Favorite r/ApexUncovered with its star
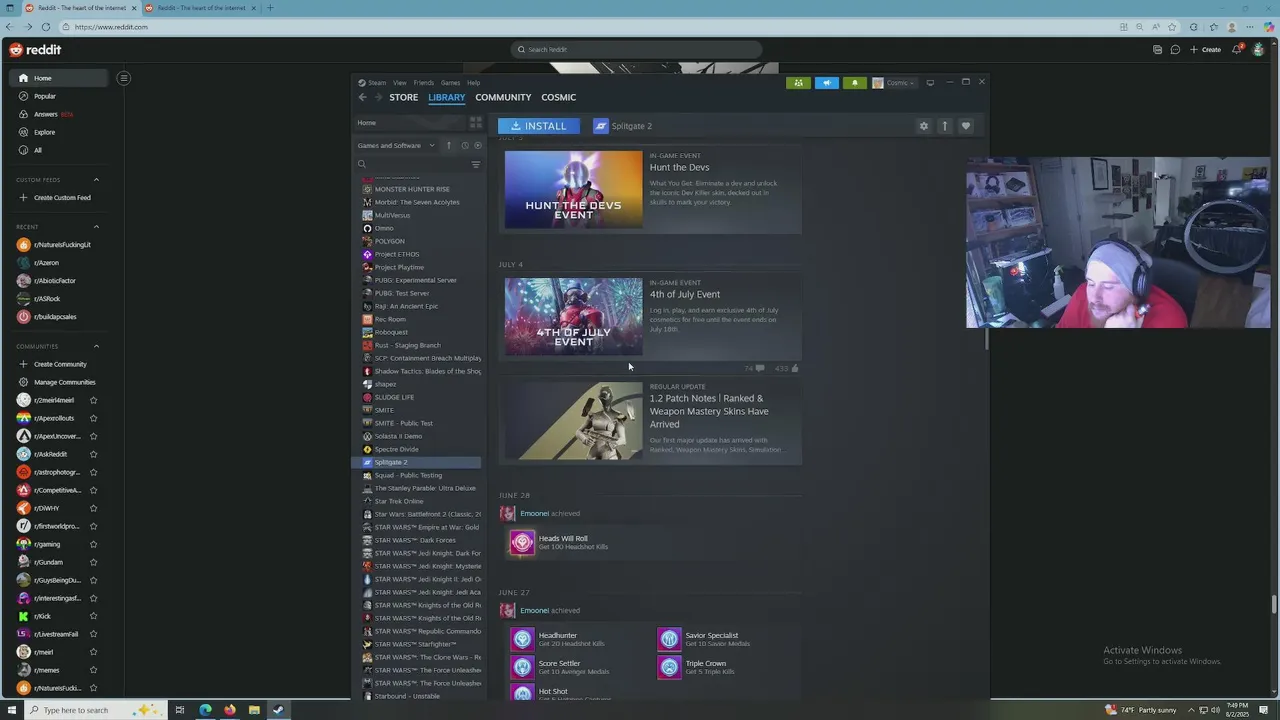This screenshot has height=720, width=1280. 93,436
